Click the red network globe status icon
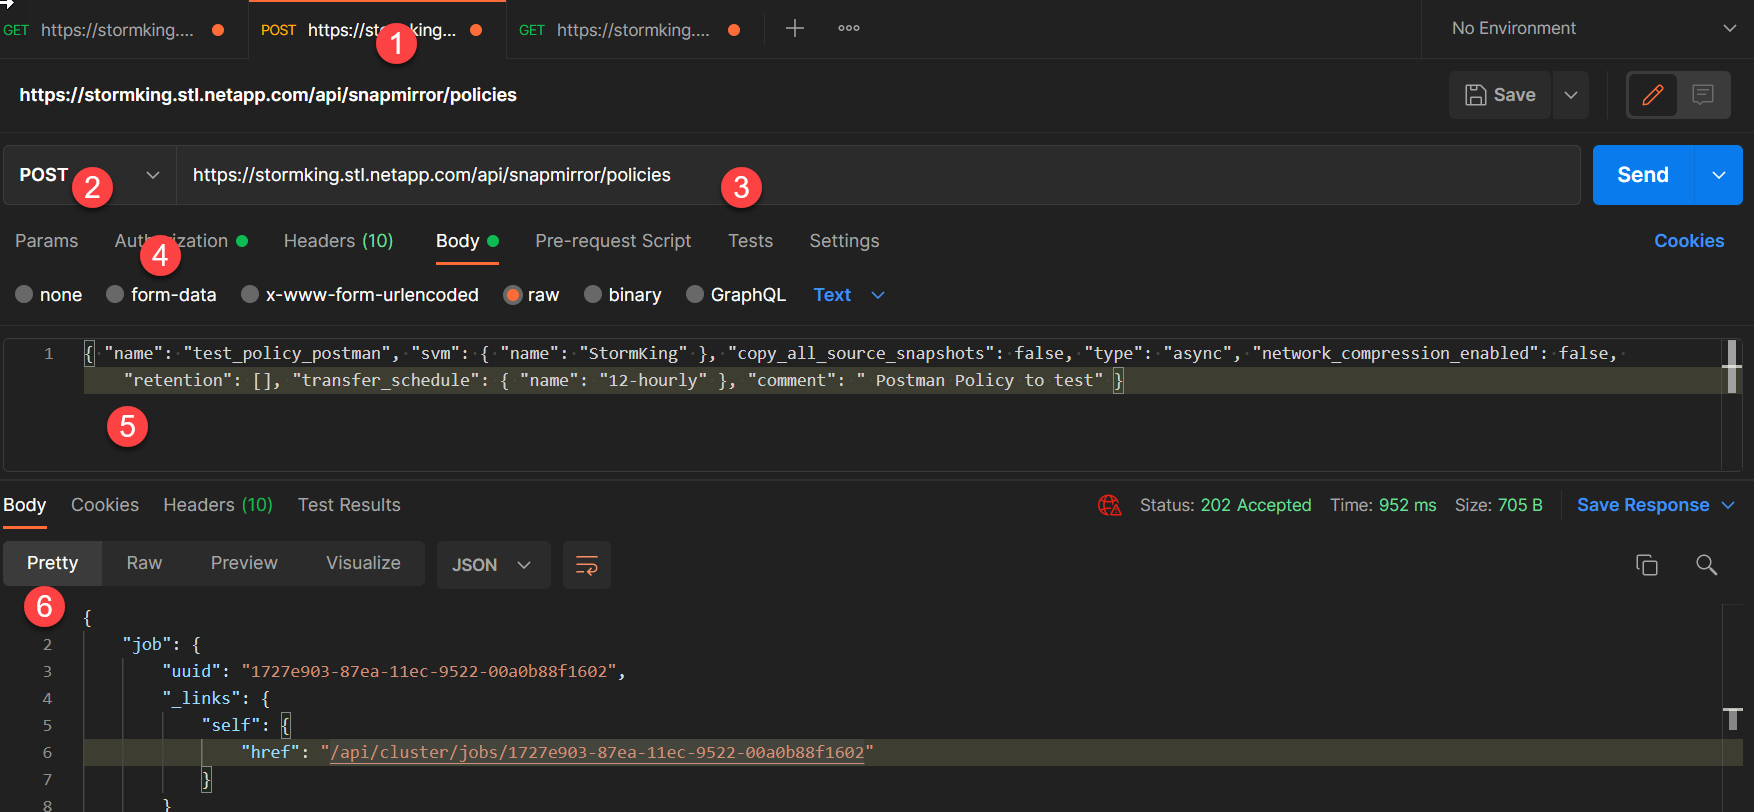This screenshot has width=1754, height=812. pyautogui.click(x=1109, y=505)
